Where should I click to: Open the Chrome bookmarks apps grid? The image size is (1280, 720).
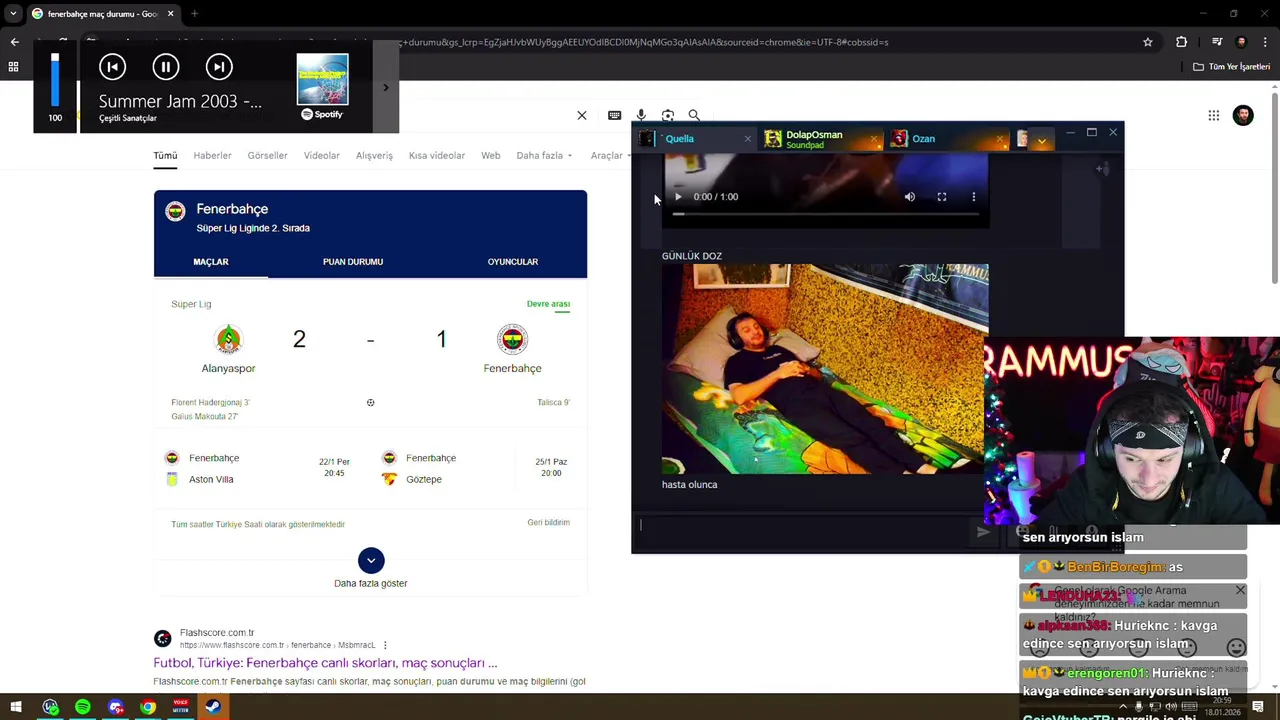(x=13, y=67)
